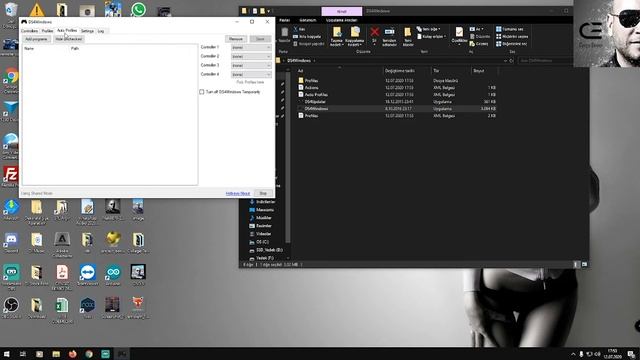Screen dimensions: 640x360
Task: Click Stop button in DS4Windows
Action: [x=263, y=193]
